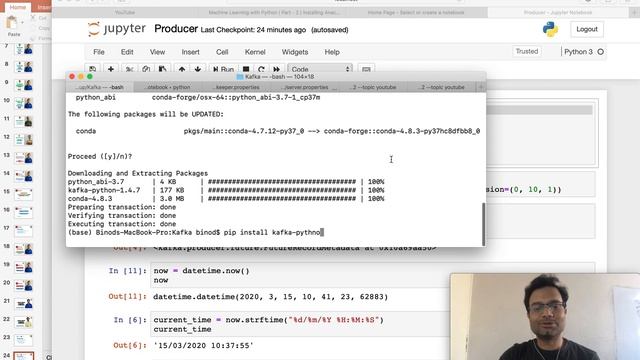This screenshot has width=640, height=360.
Task: Select slide 23 thumbnail in PowerPoint panel
Action: (x=23, y=340)
